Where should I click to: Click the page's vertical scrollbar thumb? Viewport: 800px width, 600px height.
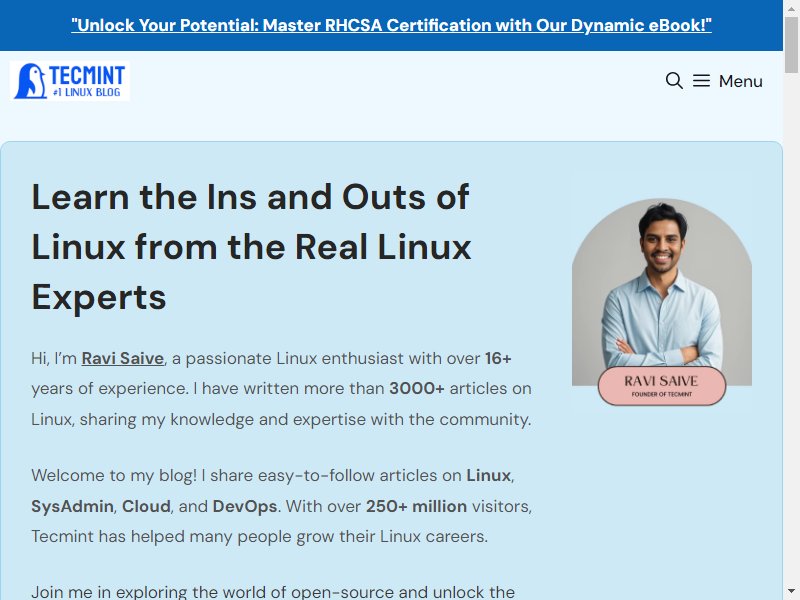pyautogui.click(x=791, y=45)
